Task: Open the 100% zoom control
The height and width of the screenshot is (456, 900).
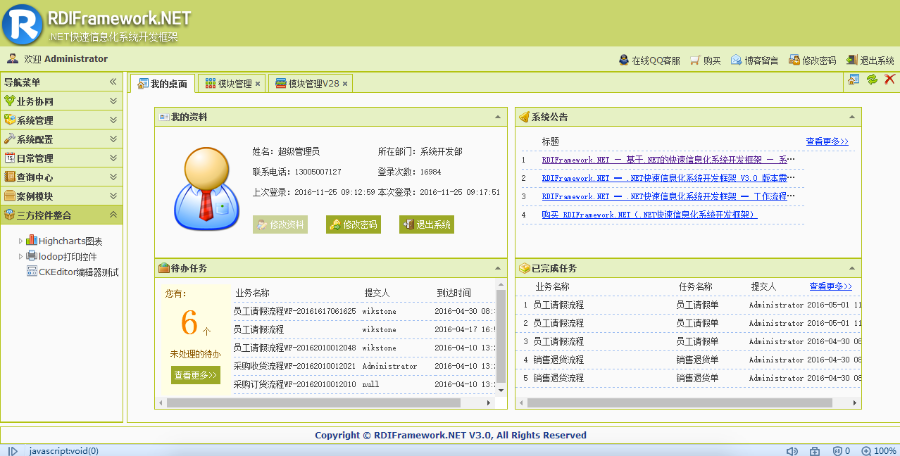Action: 879,451
